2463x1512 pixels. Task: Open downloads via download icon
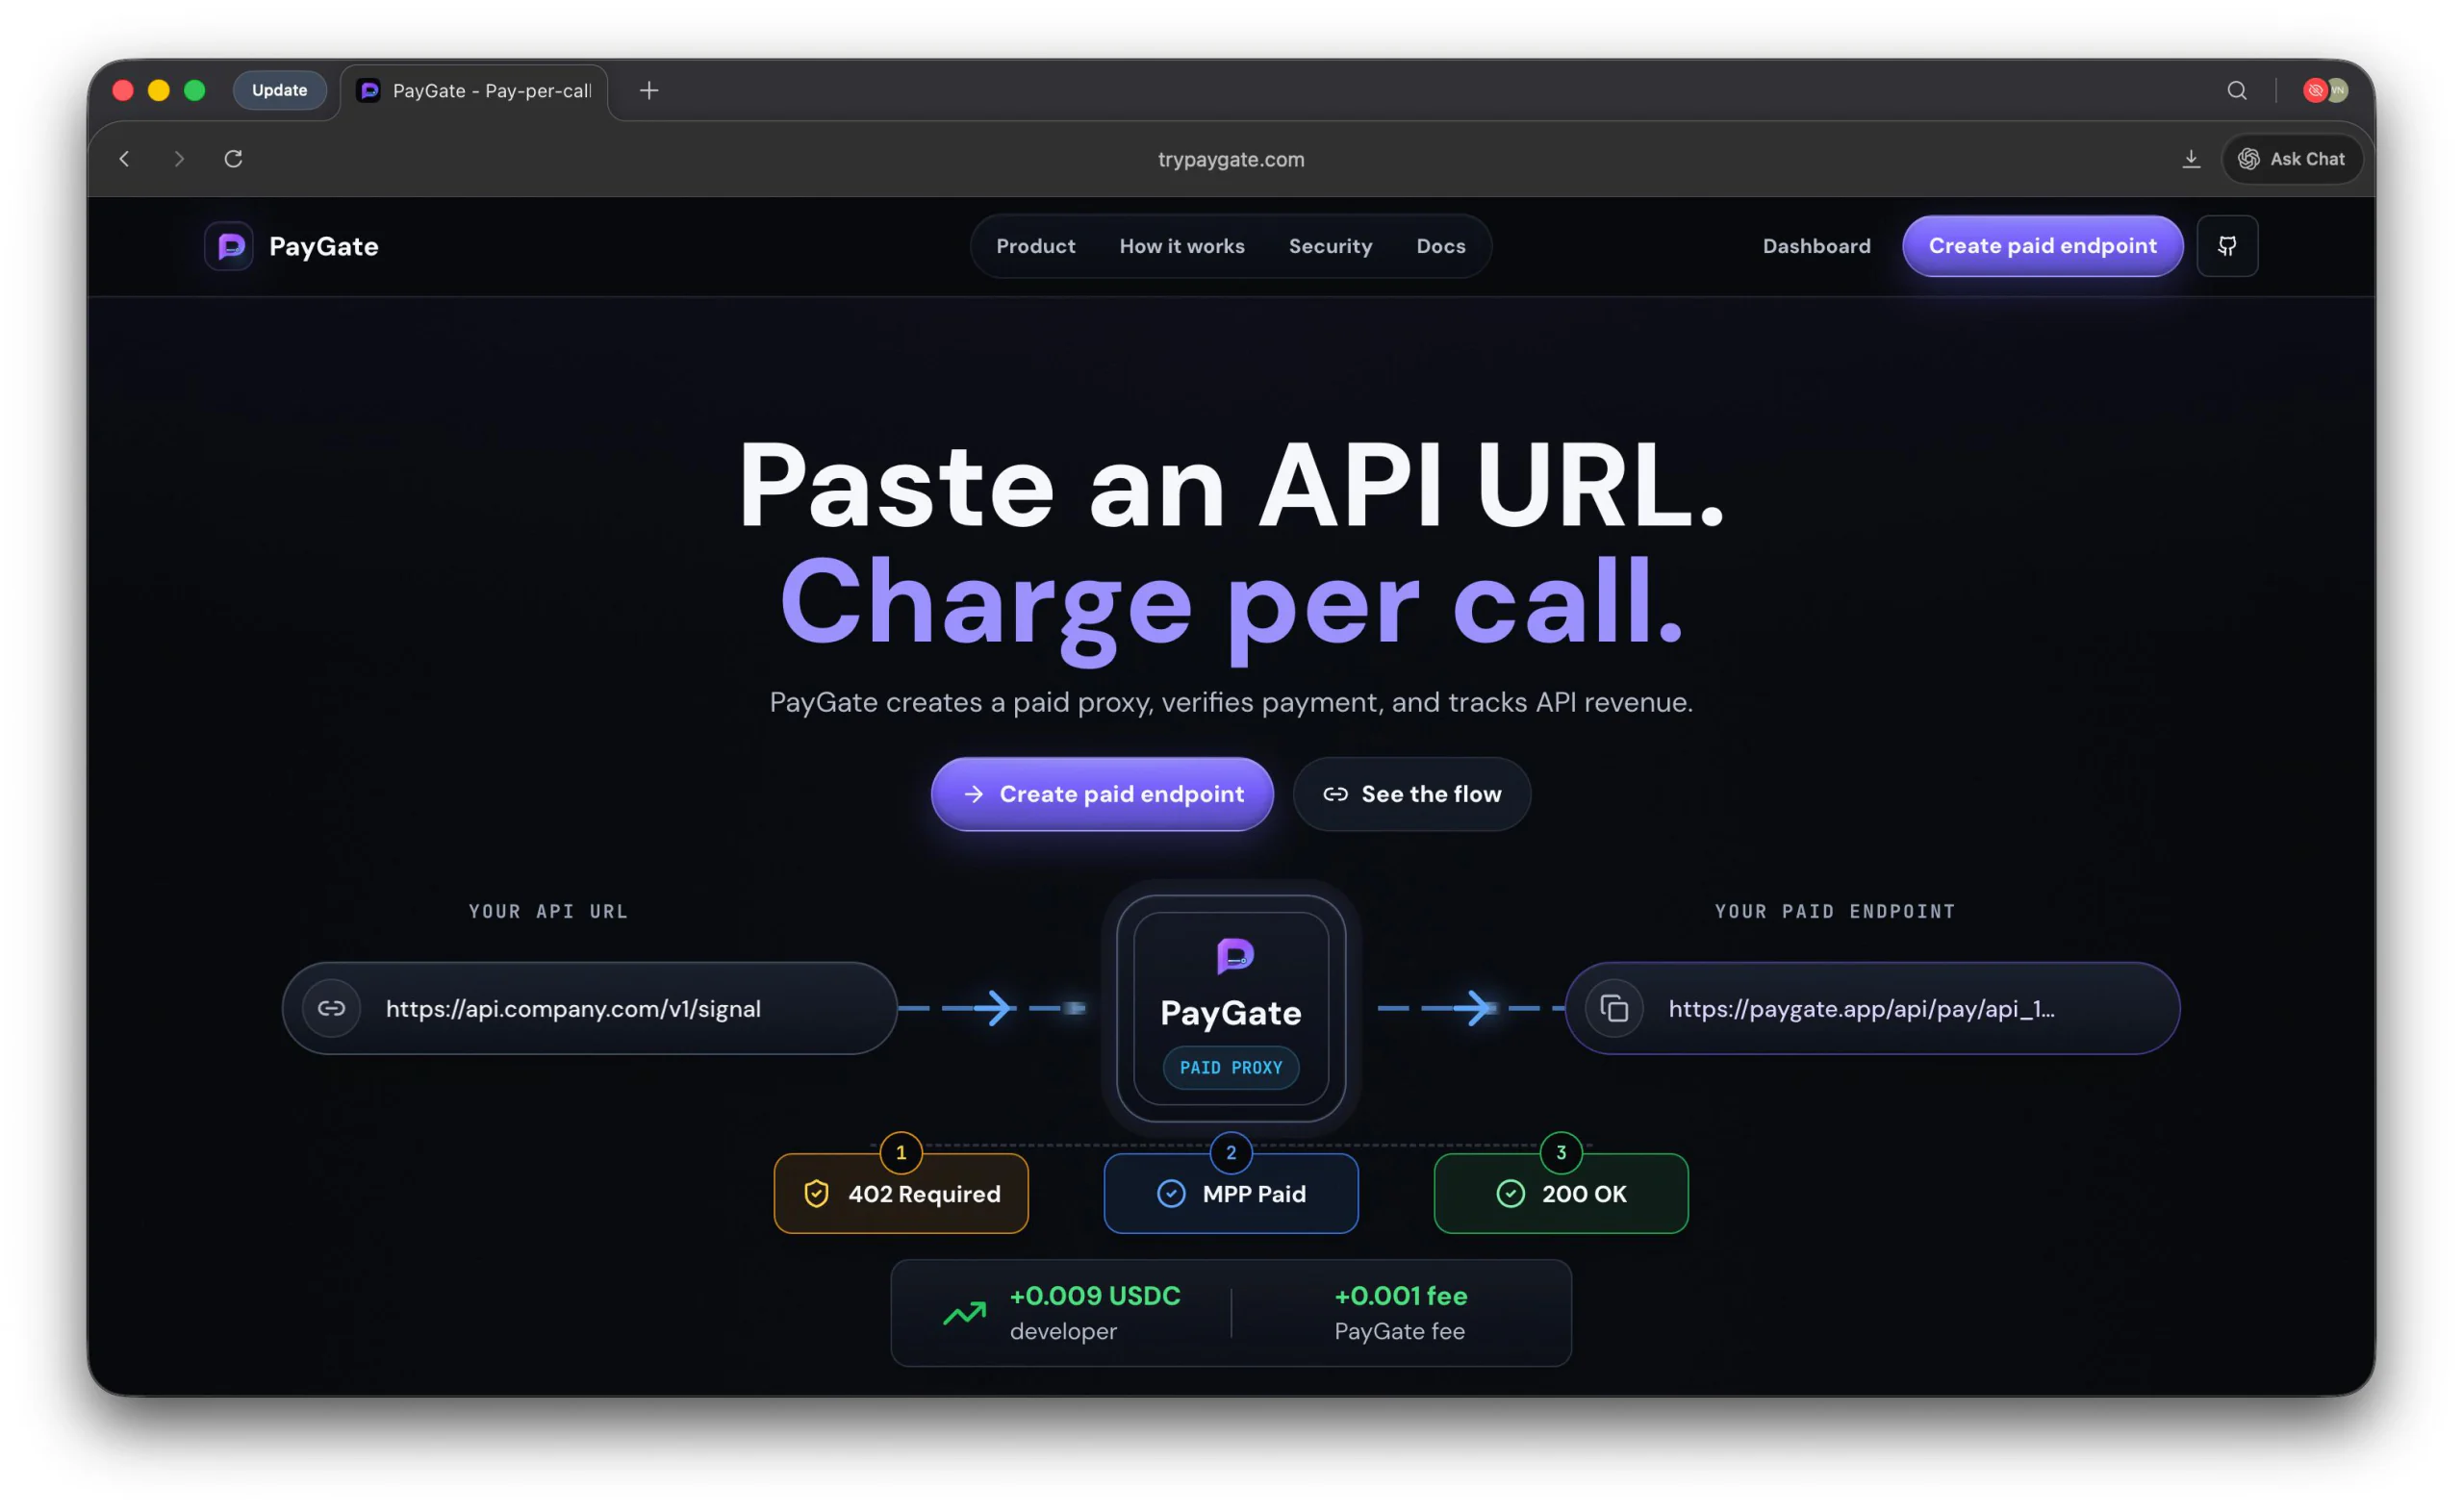coord(2190,159)
